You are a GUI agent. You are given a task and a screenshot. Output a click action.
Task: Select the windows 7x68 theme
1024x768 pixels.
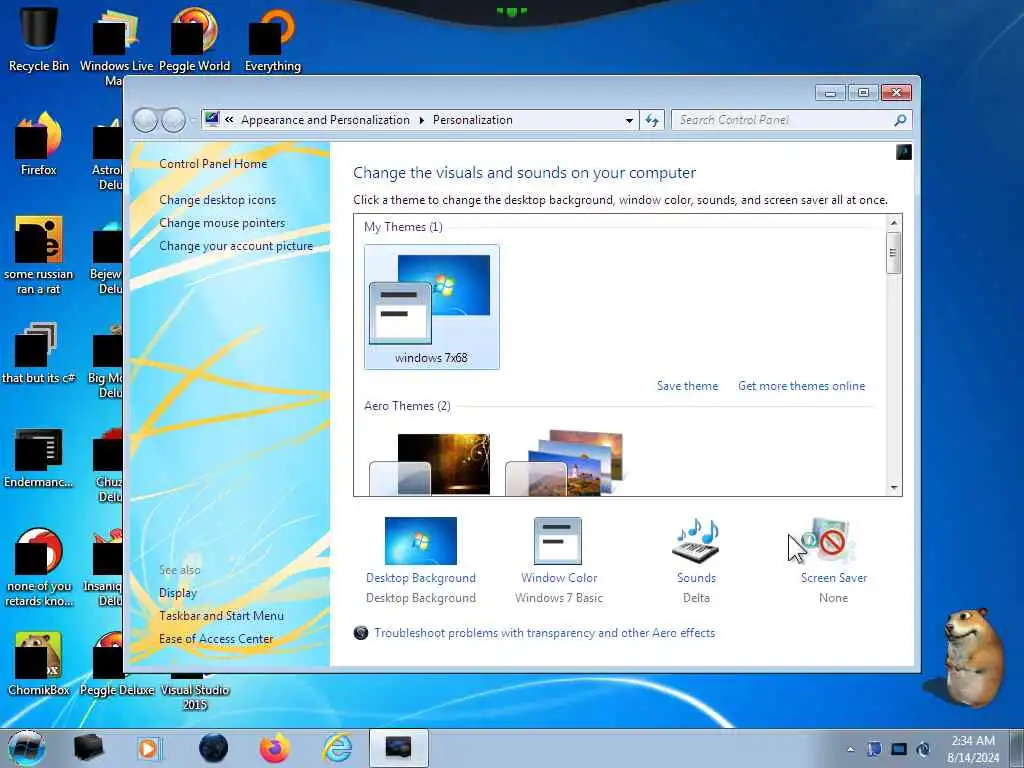tap(432, 307)
